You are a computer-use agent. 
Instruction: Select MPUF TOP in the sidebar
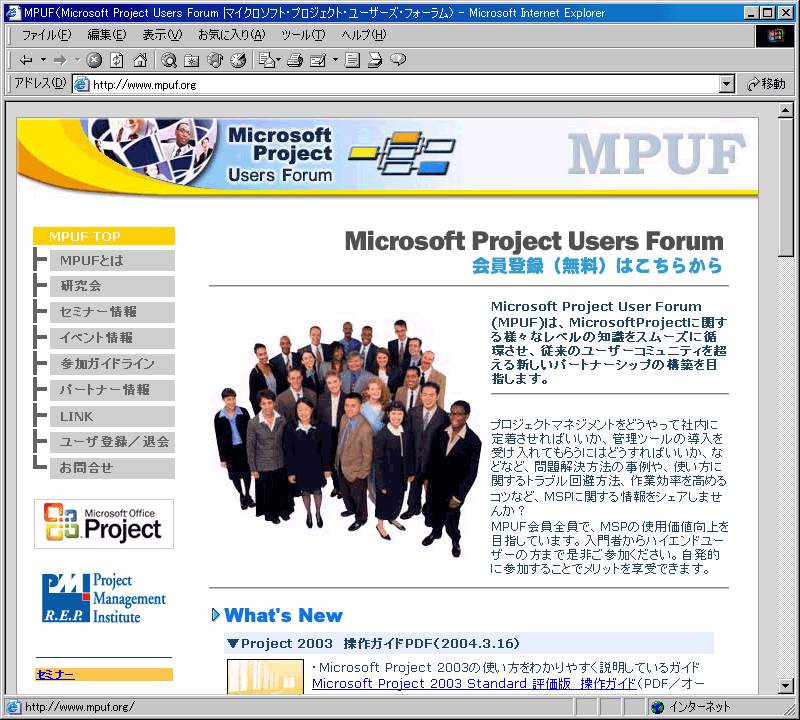pyautogui.click(x=104, y=236)
